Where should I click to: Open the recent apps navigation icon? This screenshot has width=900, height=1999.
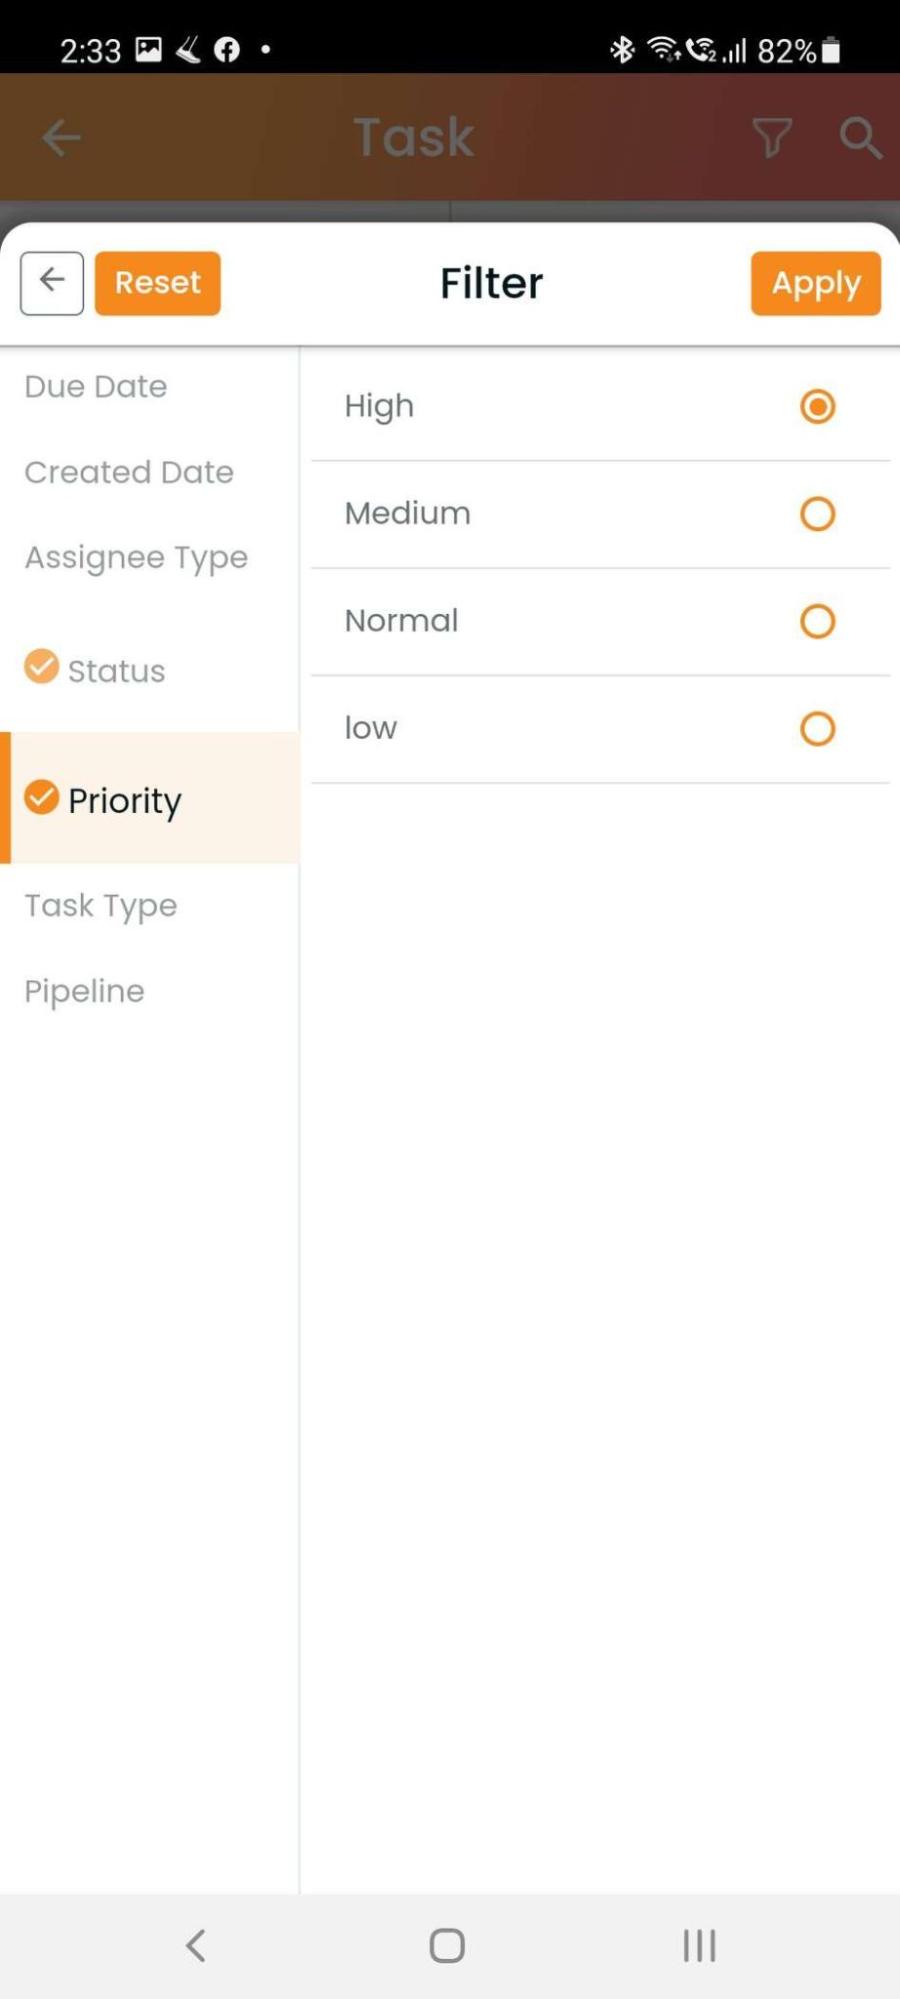[x=699, y=1945]
